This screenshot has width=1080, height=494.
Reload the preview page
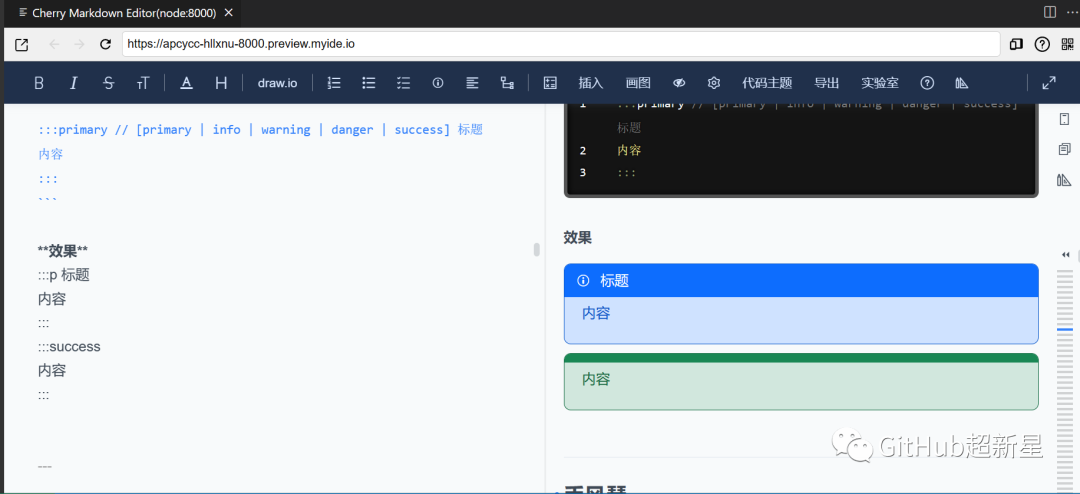pos(105,45)
